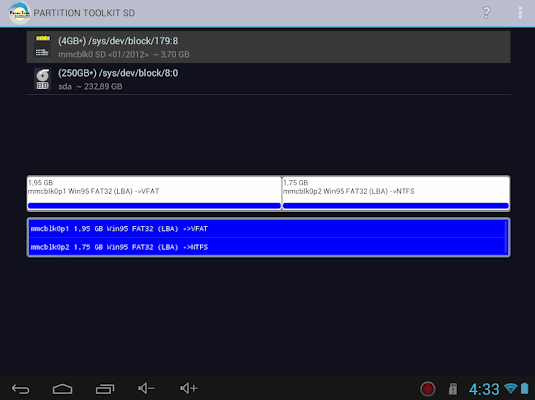Select the 1,95 GB mmcblk0p1 VFAT partition block
Screen dimensions: 535x400
click(154, 193)
